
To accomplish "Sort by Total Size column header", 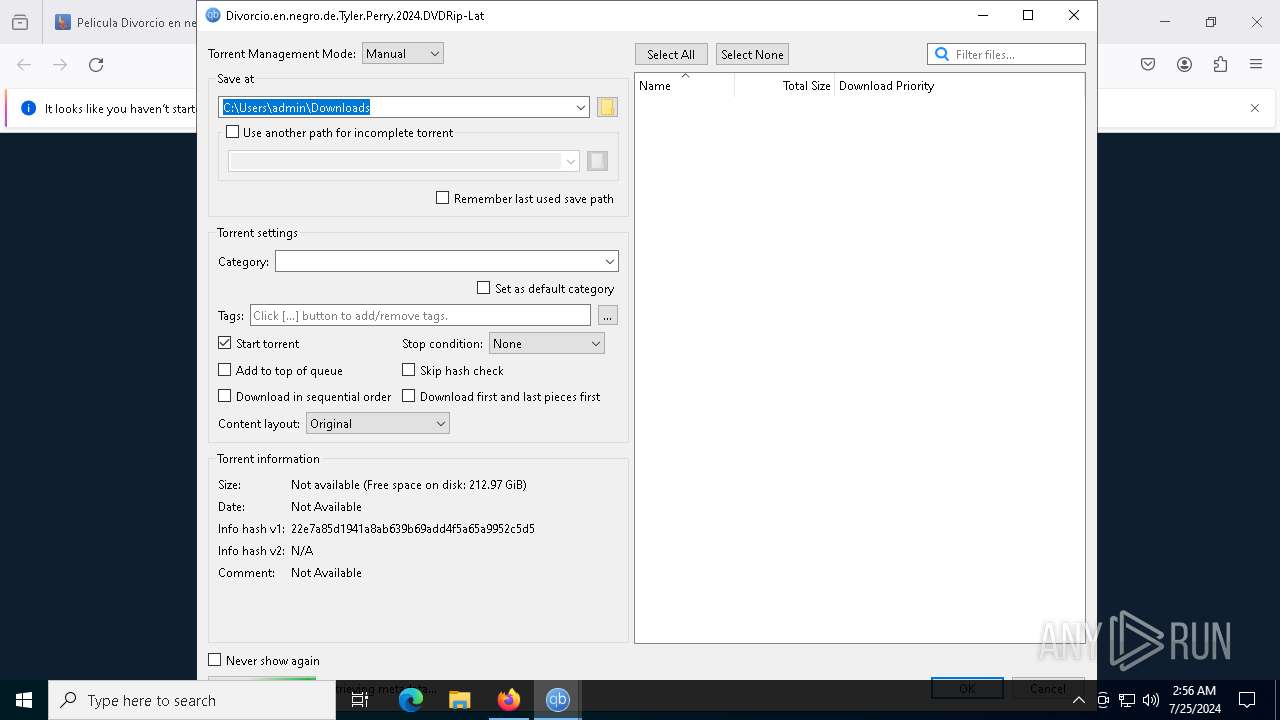I will 785,85.
